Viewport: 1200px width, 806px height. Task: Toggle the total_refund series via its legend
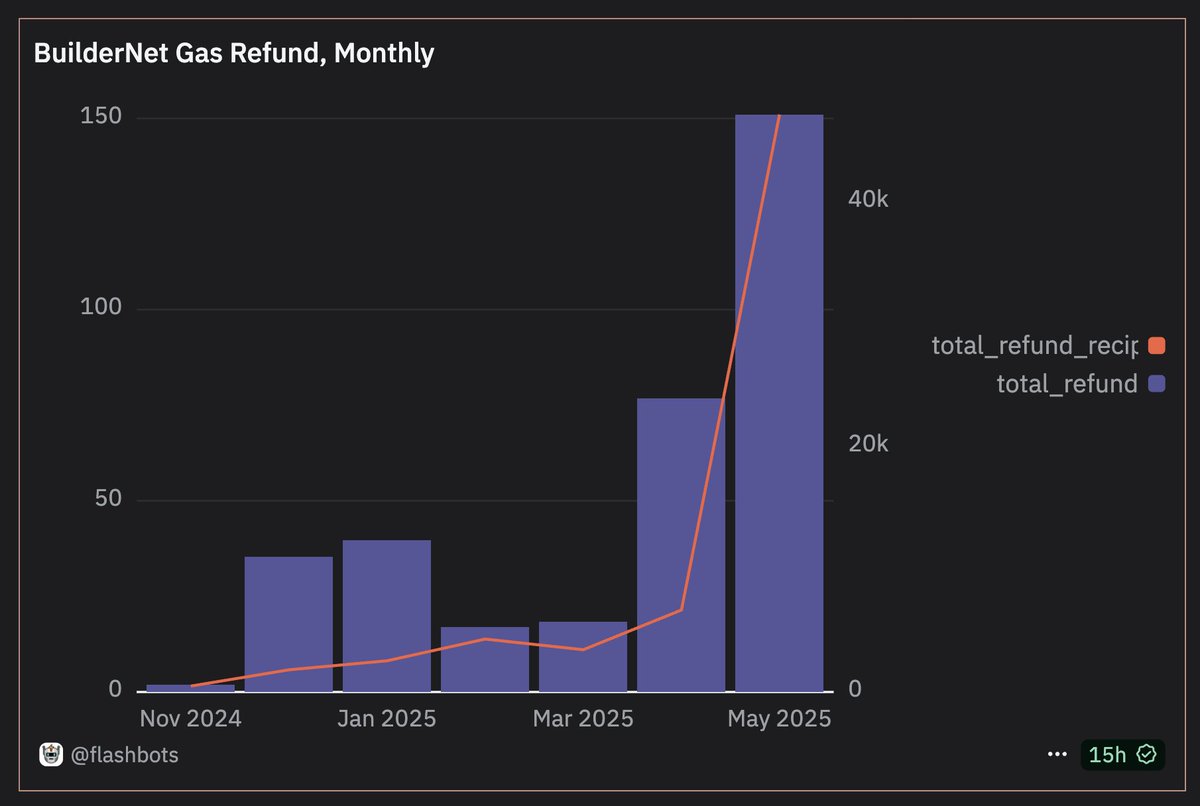(1067, 383)
